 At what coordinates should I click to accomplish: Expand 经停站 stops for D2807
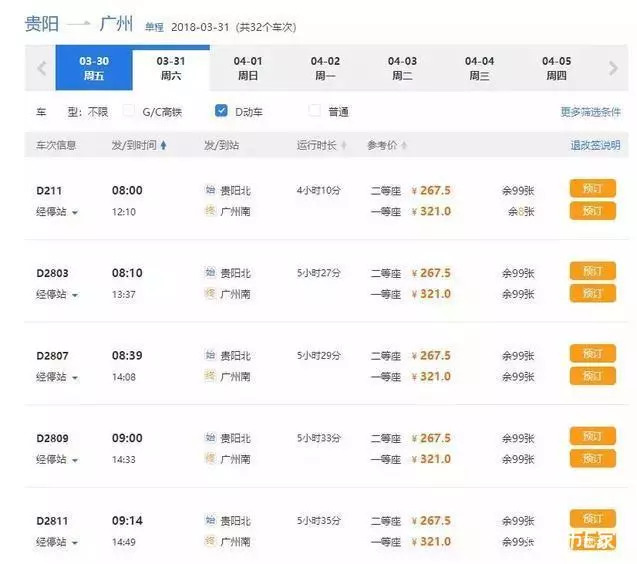56,377
